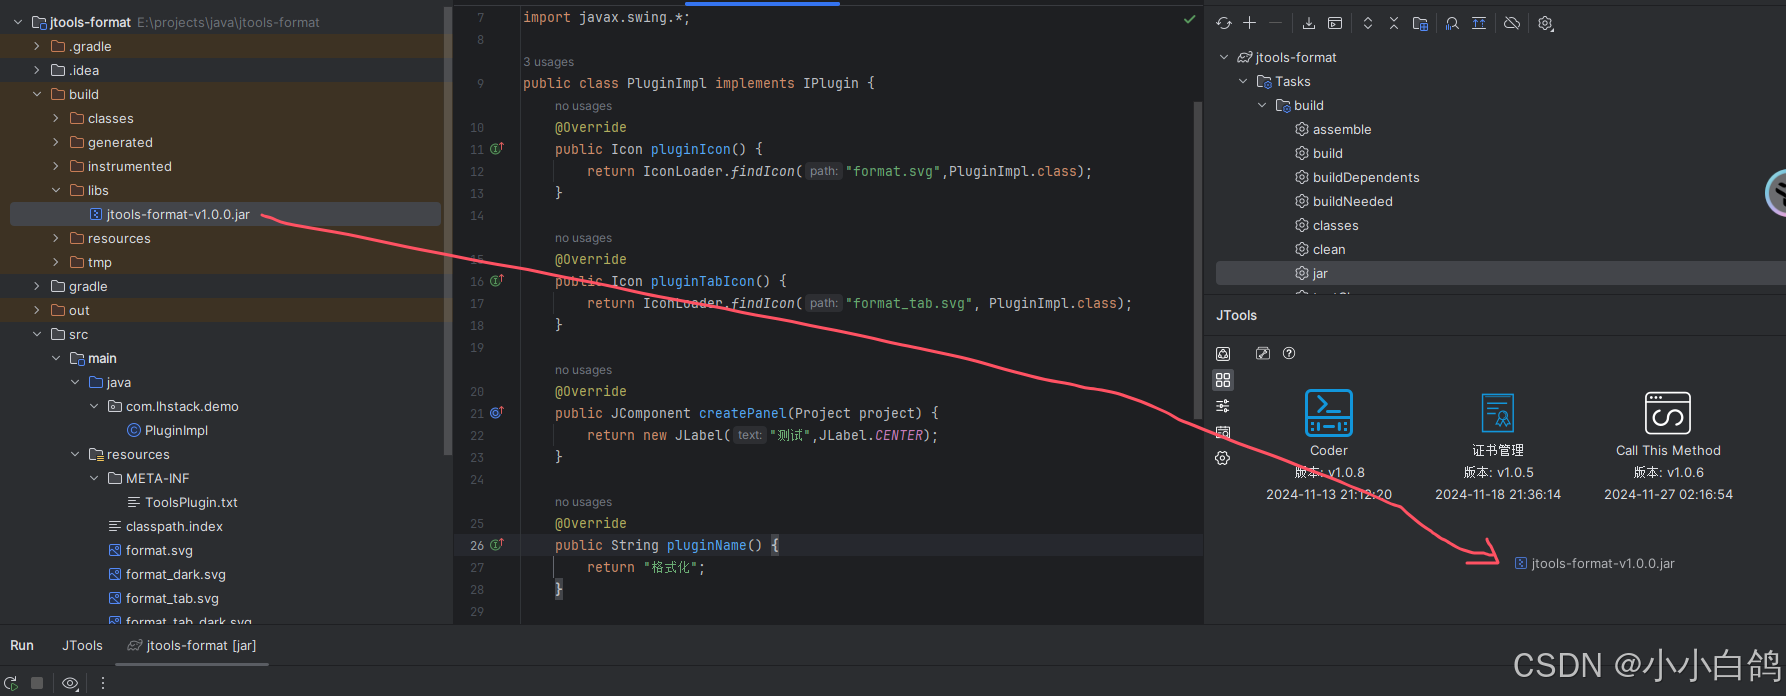The height and width of the screenshot is (696, 1786).
Task: Select the jar Gradle task
Action: [x=1500, y=273]
